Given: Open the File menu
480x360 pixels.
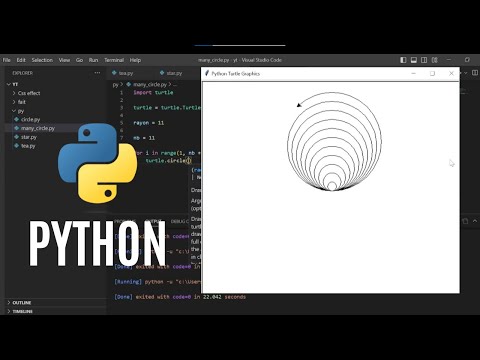Looking at the screenshot, I should coord(7,60).
